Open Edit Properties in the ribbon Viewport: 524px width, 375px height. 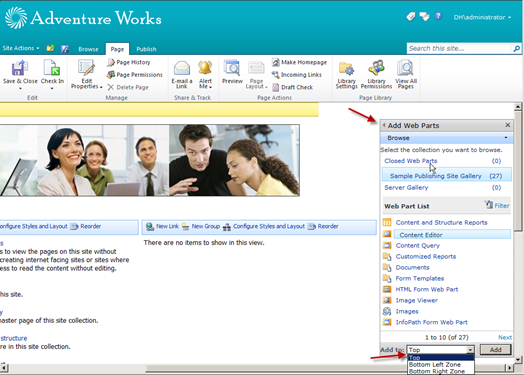tap(86, 74)
